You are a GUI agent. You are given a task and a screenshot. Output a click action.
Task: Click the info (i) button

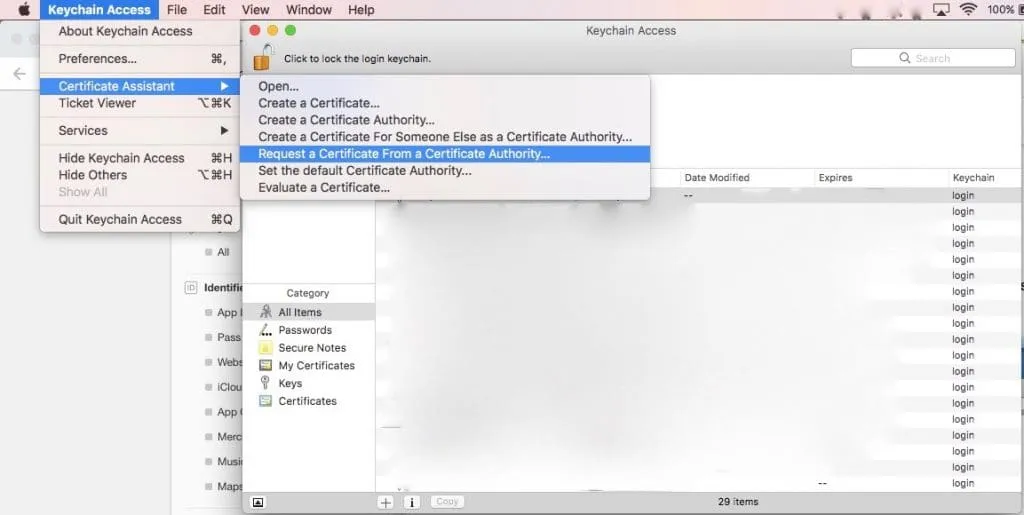[411, 502]
